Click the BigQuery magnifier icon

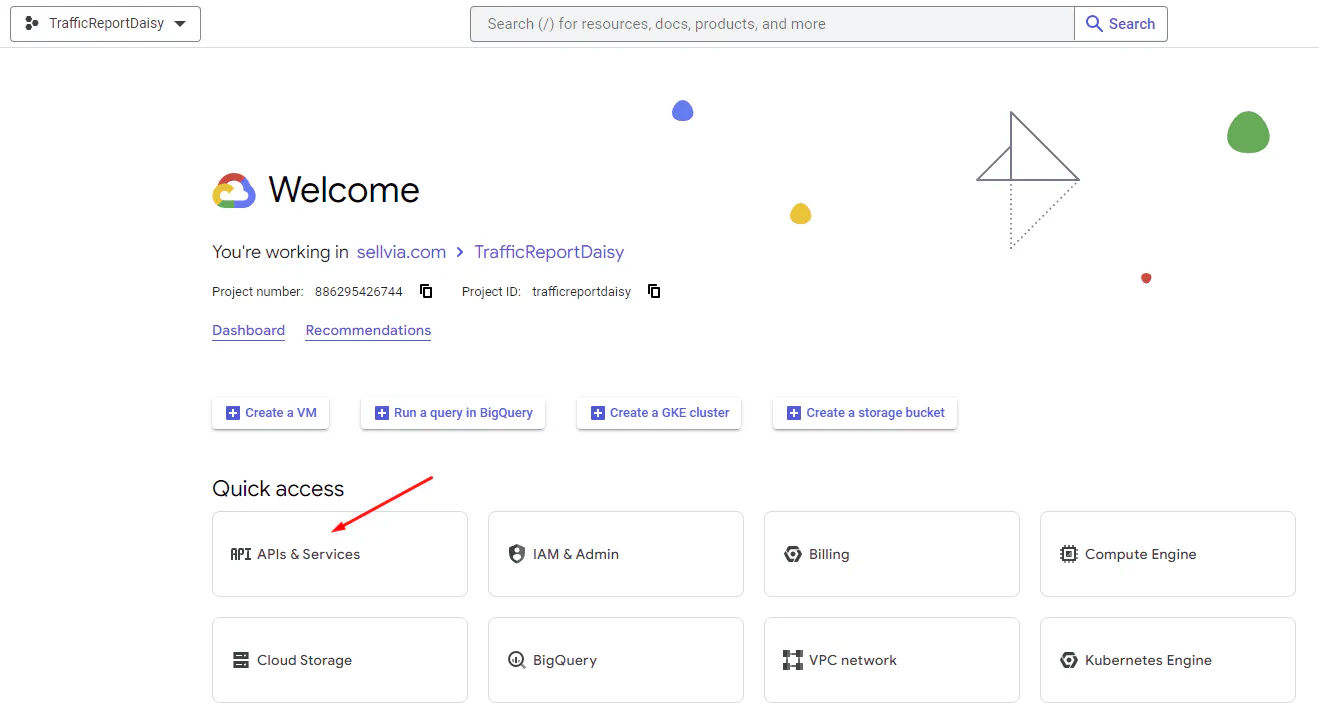(517, 660)
